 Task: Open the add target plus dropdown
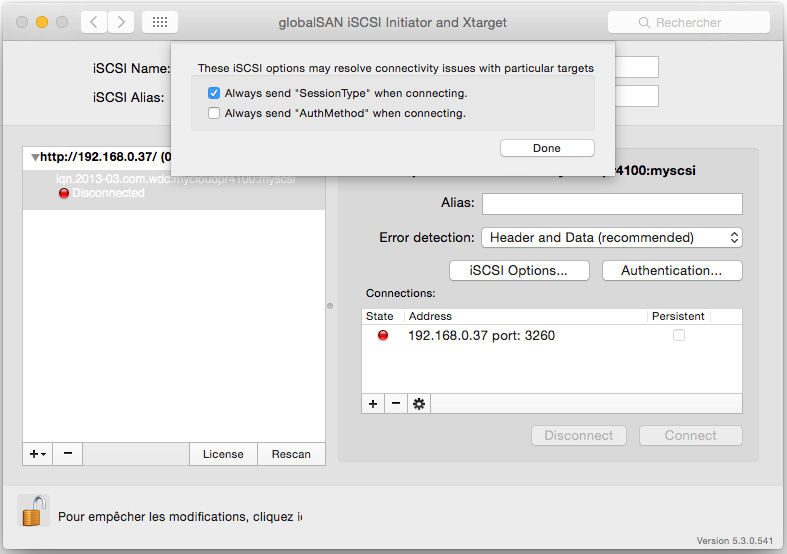(38, 454)
